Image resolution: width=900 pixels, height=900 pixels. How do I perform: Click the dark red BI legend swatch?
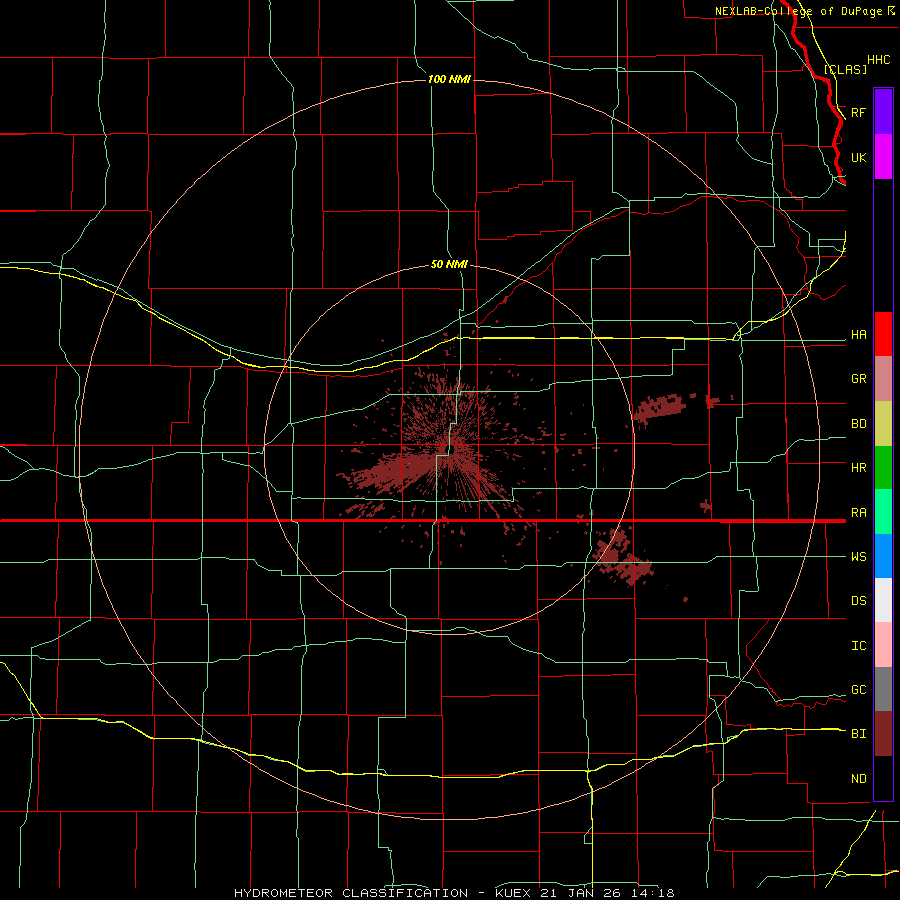point(883,734)
